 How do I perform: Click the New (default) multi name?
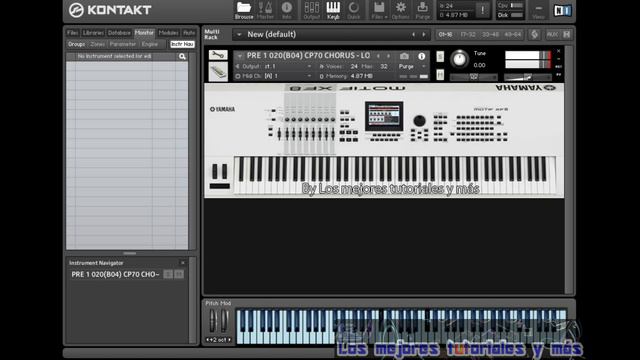click(x=271, y=34)
